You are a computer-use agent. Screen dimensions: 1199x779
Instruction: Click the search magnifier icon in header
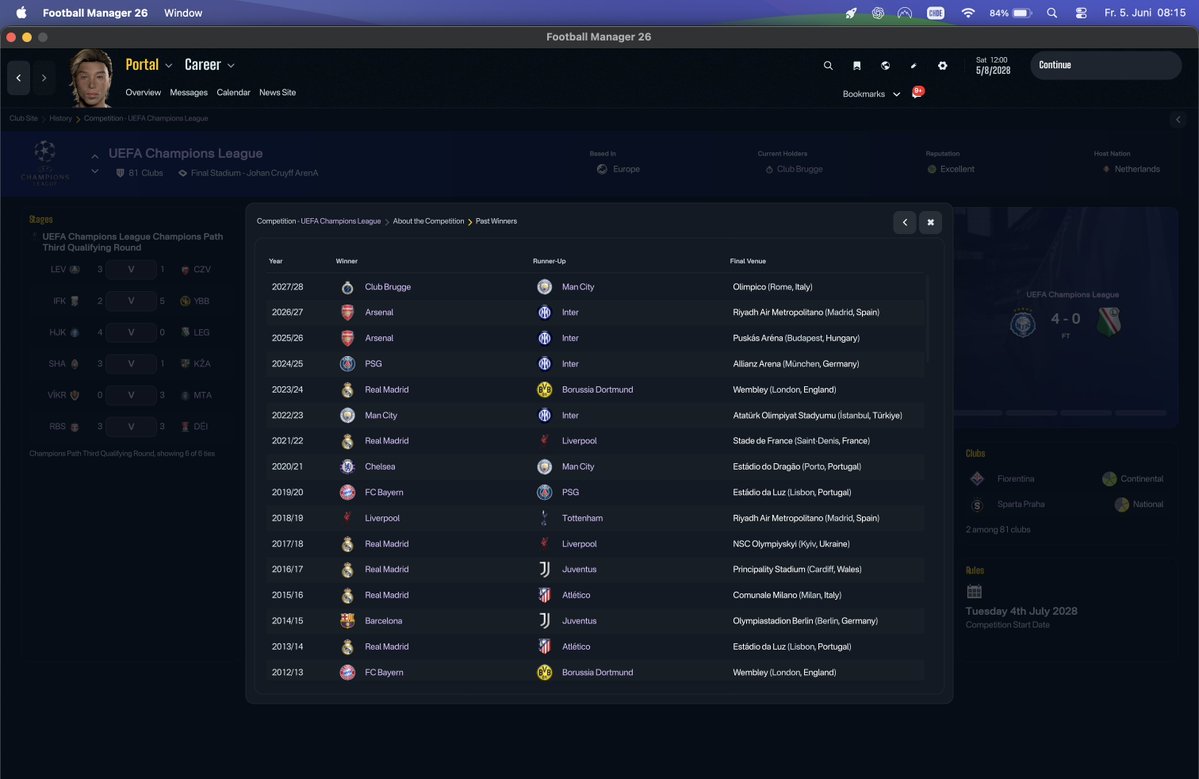point(827,66)
